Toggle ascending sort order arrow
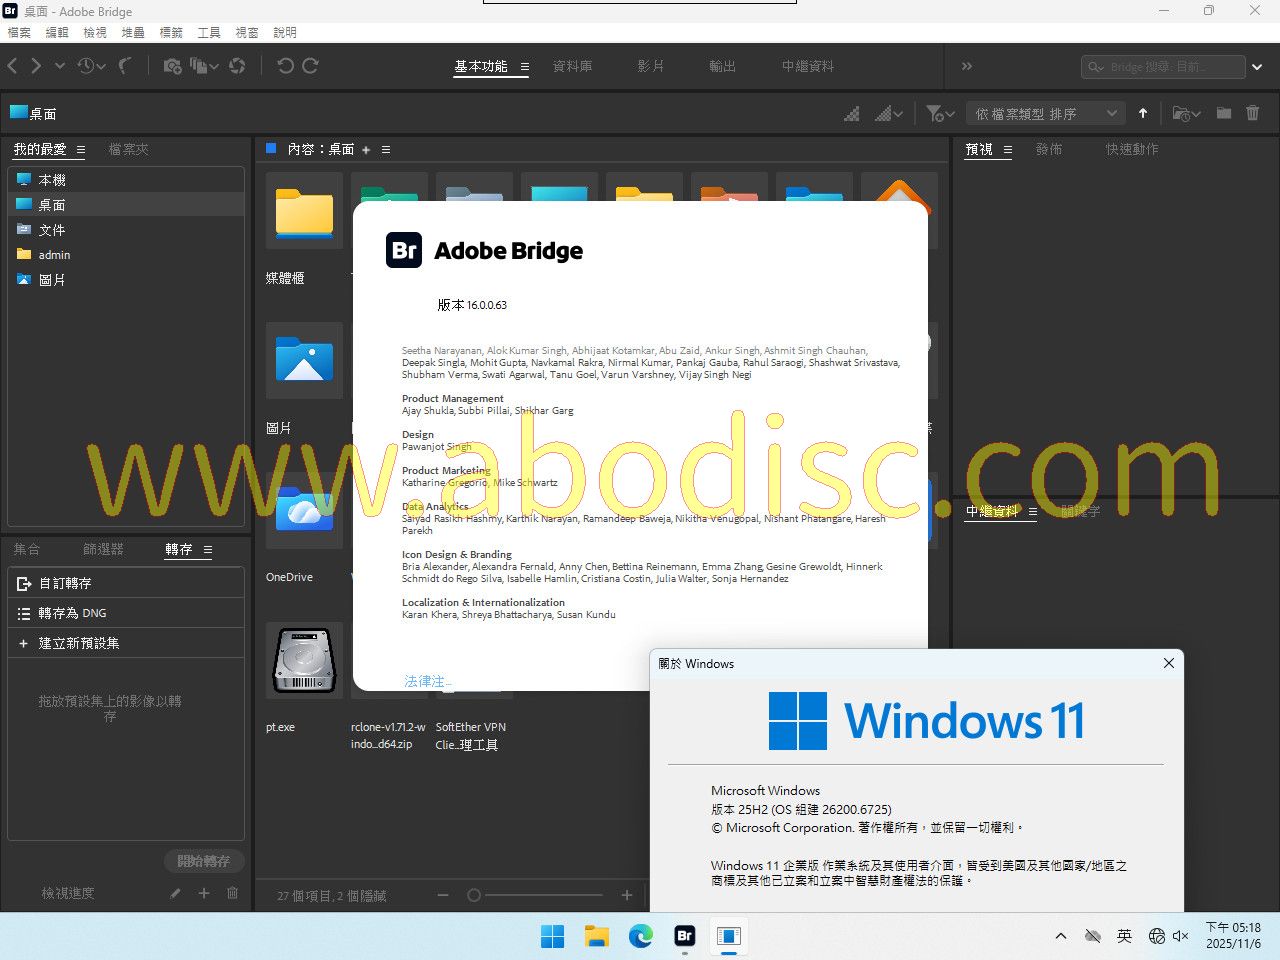 point(1143,113)
